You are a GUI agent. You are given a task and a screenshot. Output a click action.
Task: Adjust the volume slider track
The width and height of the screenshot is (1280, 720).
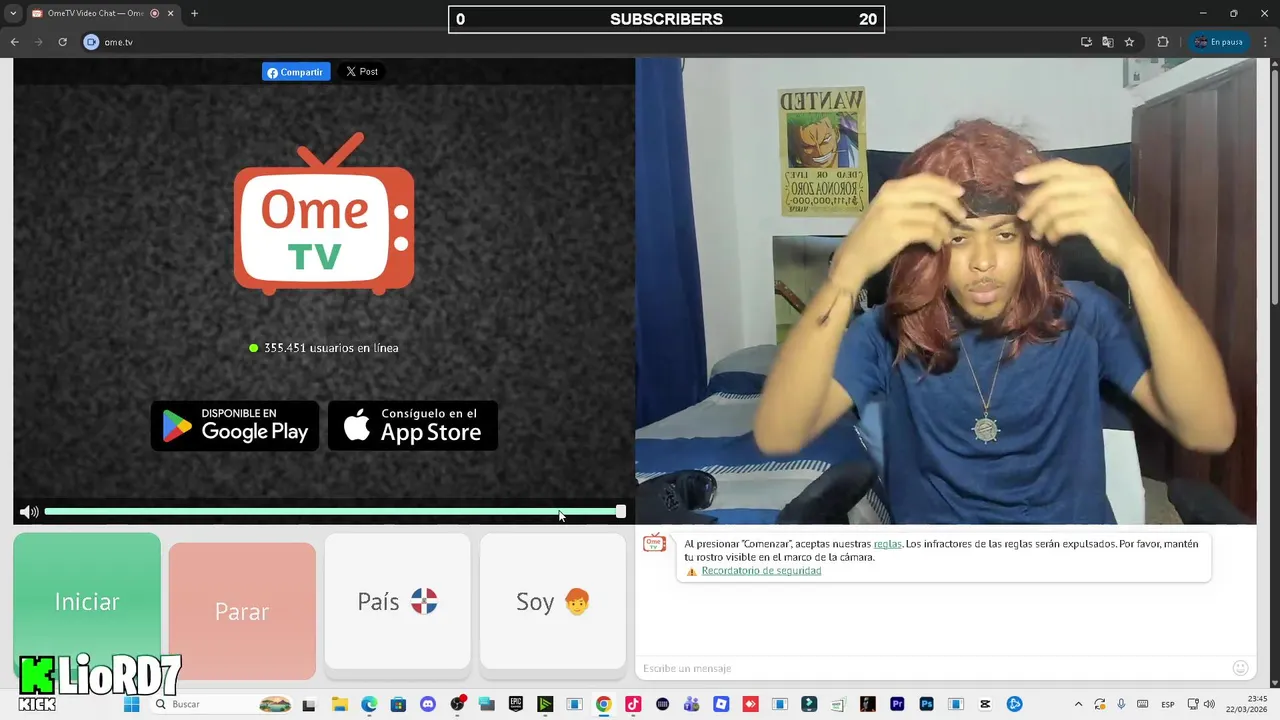[334, 512]
